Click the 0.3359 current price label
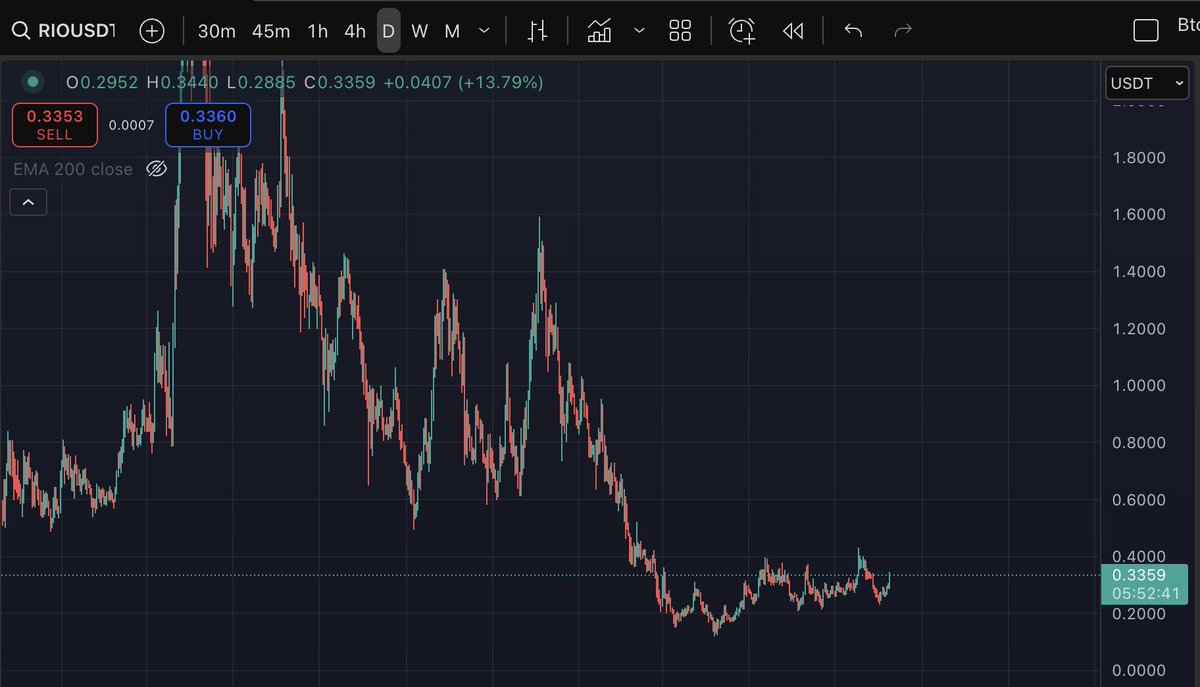This screenshot has width=1200, height=687. [1144, 575]
